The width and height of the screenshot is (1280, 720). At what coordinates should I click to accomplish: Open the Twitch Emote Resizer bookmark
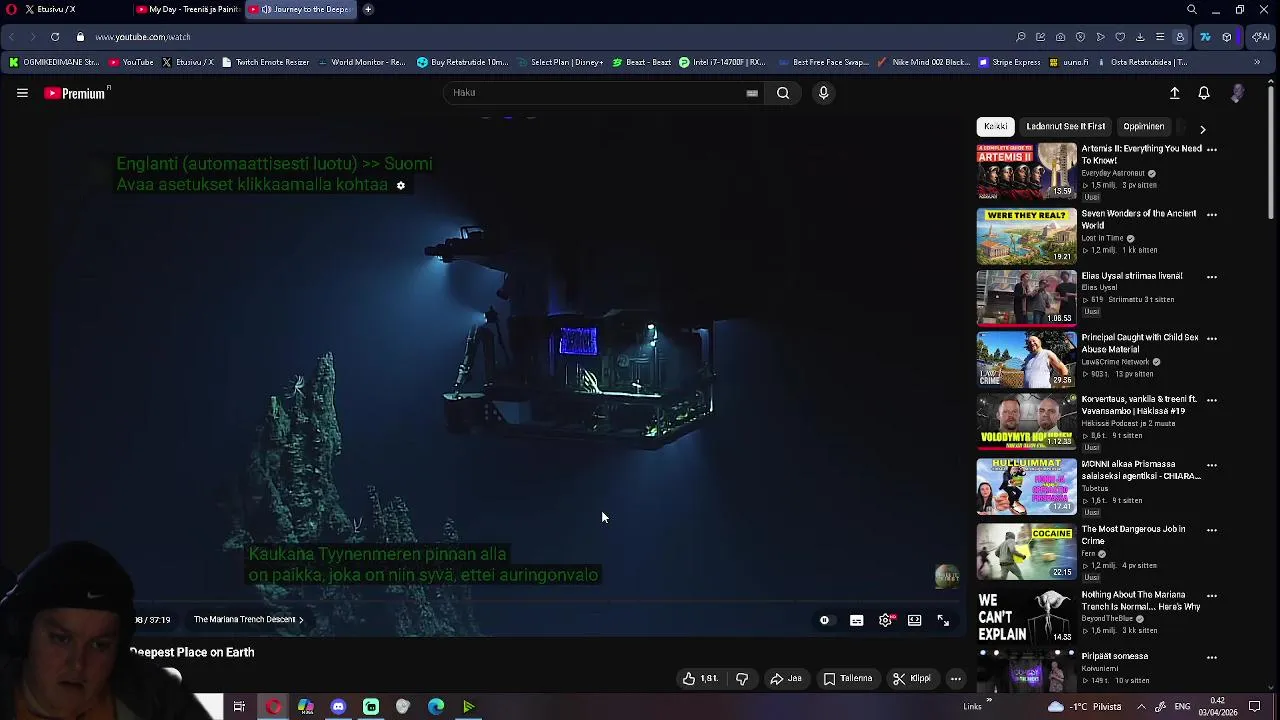(265, 62)
